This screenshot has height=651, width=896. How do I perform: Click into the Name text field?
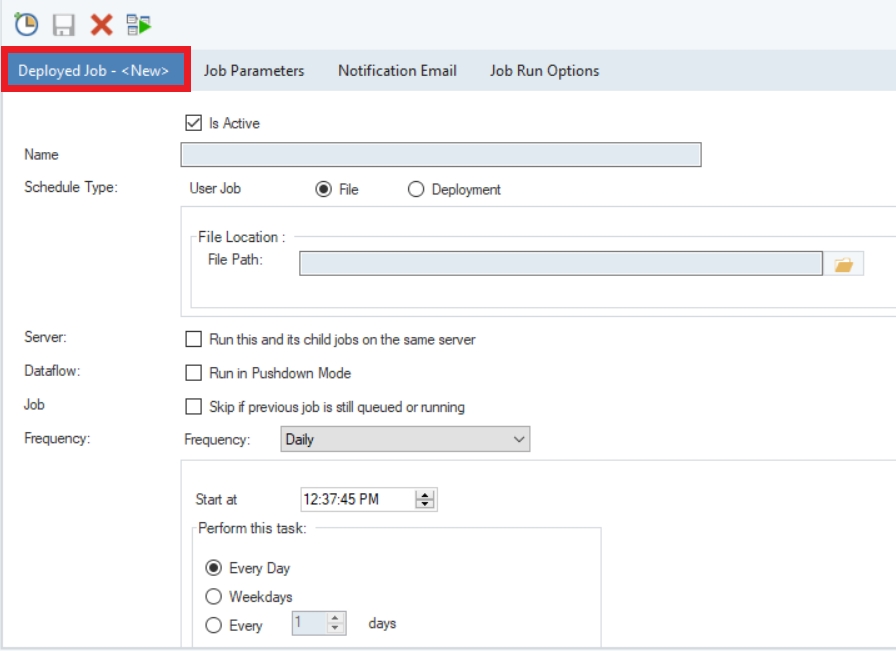click(x=440, y=155)
